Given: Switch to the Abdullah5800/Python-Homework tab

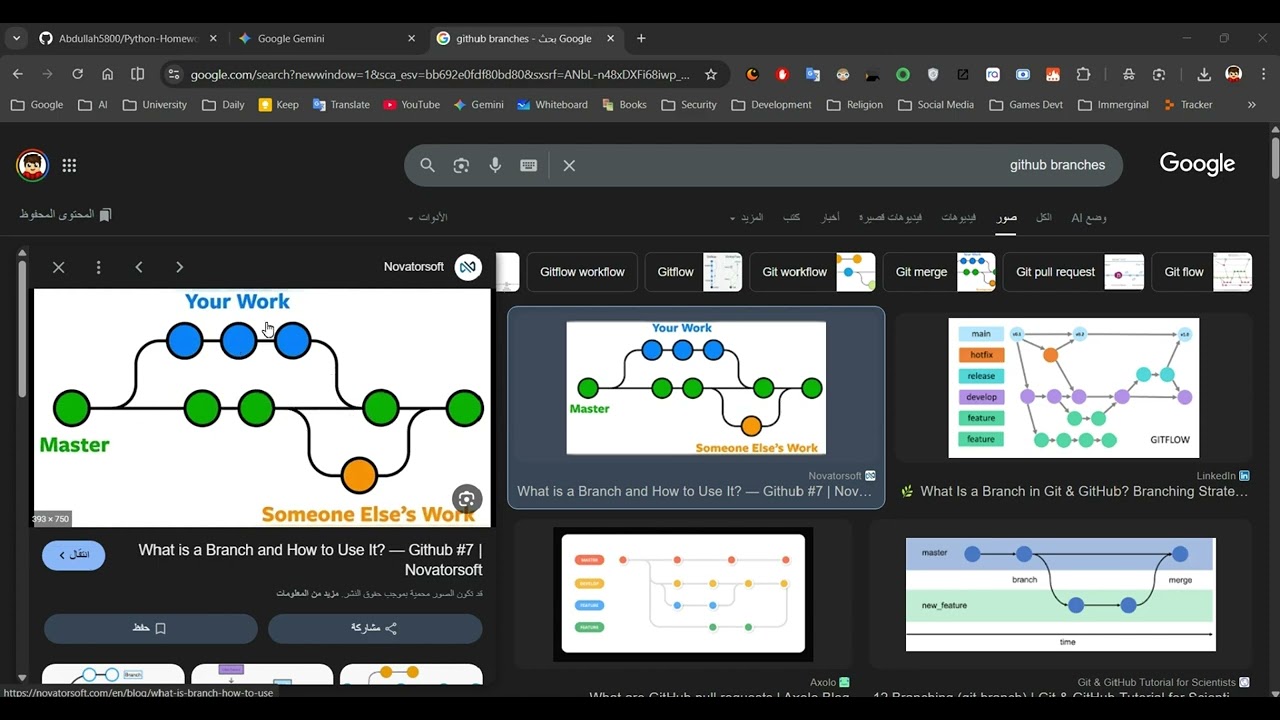Looking at the screenshot, I should [128, 38].
